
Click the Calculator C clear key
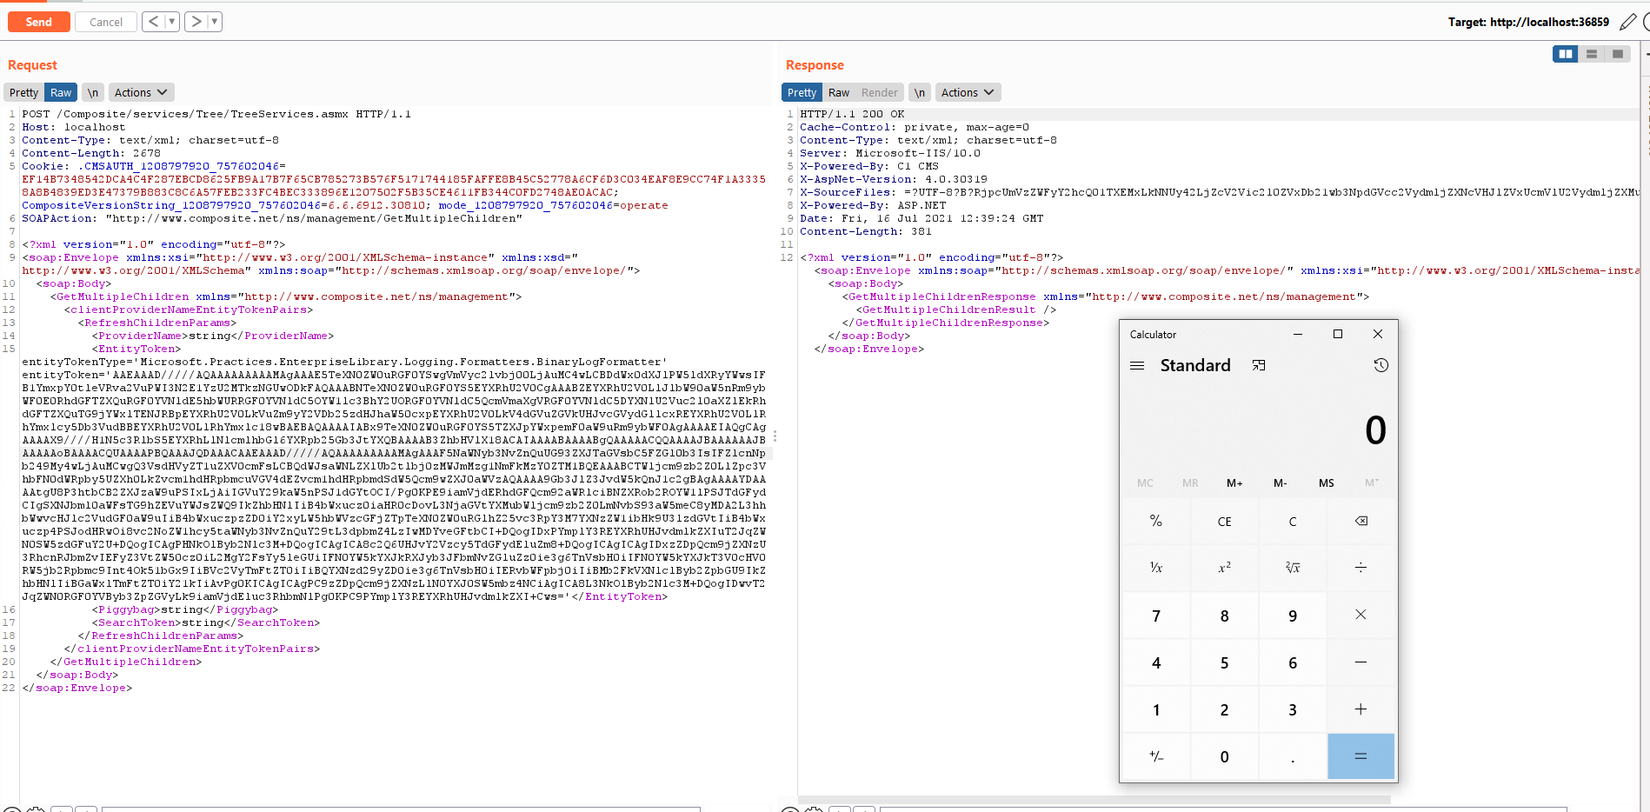(x=1292, y=521)
